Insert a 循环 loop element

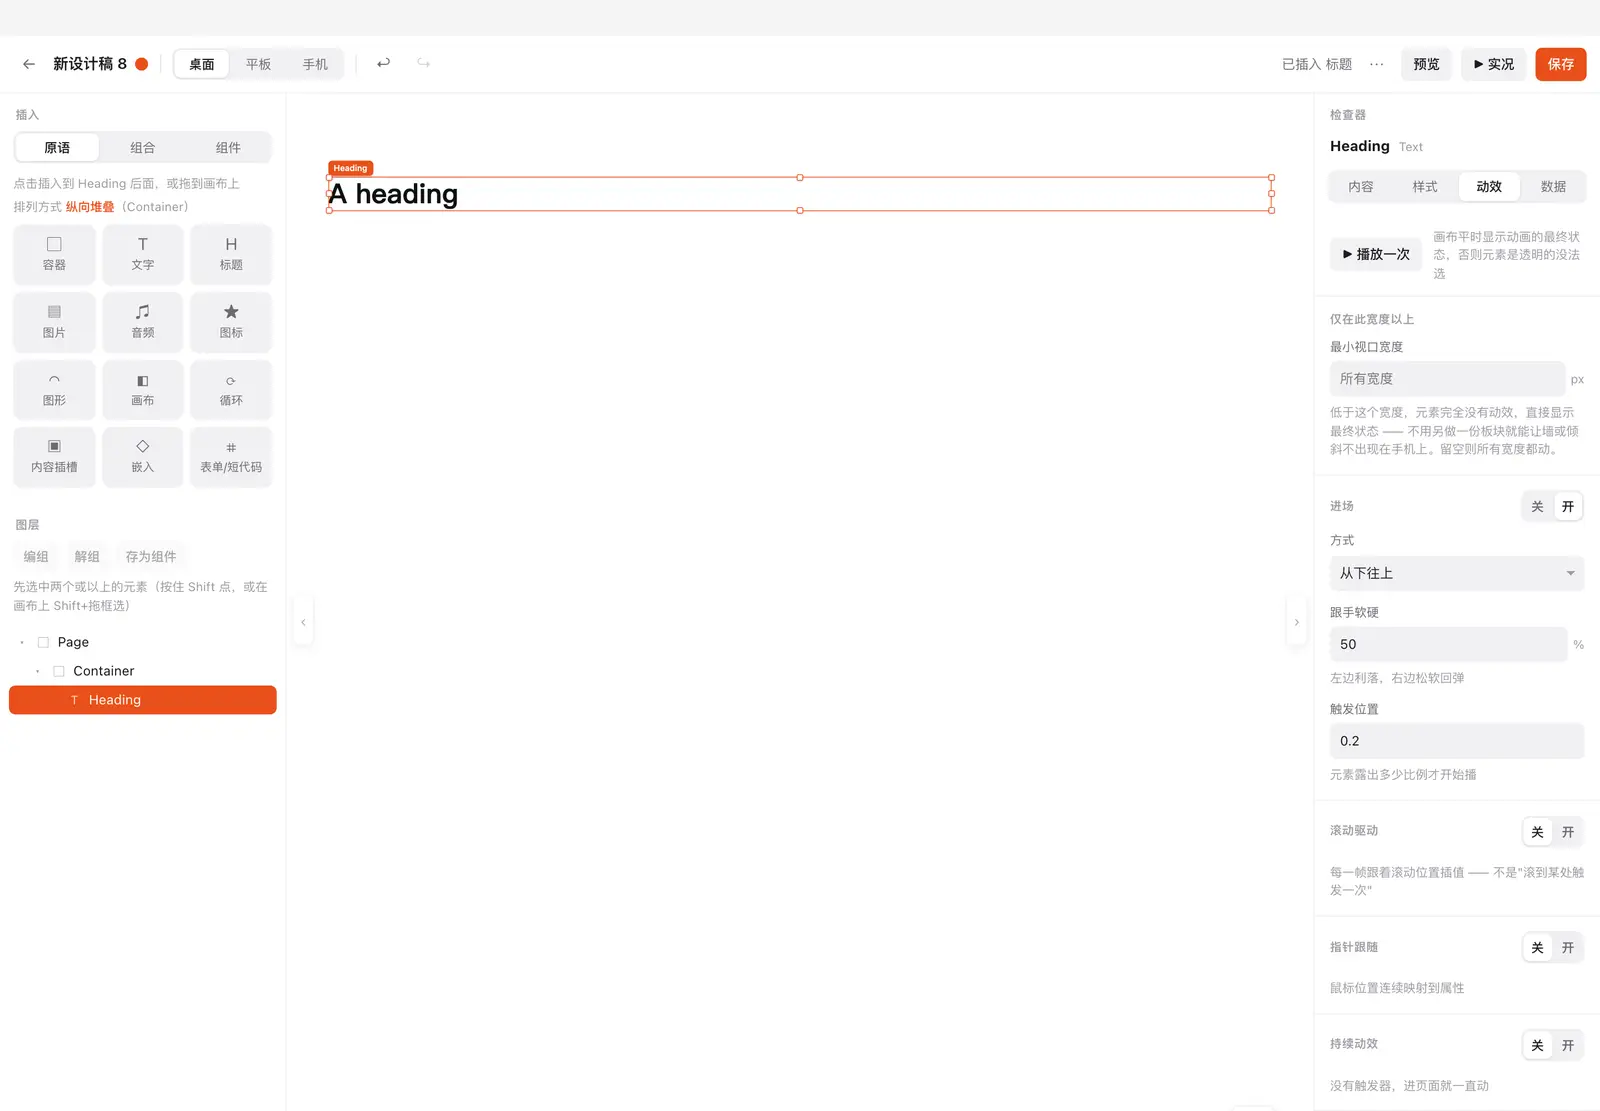(x=231, y=389)
